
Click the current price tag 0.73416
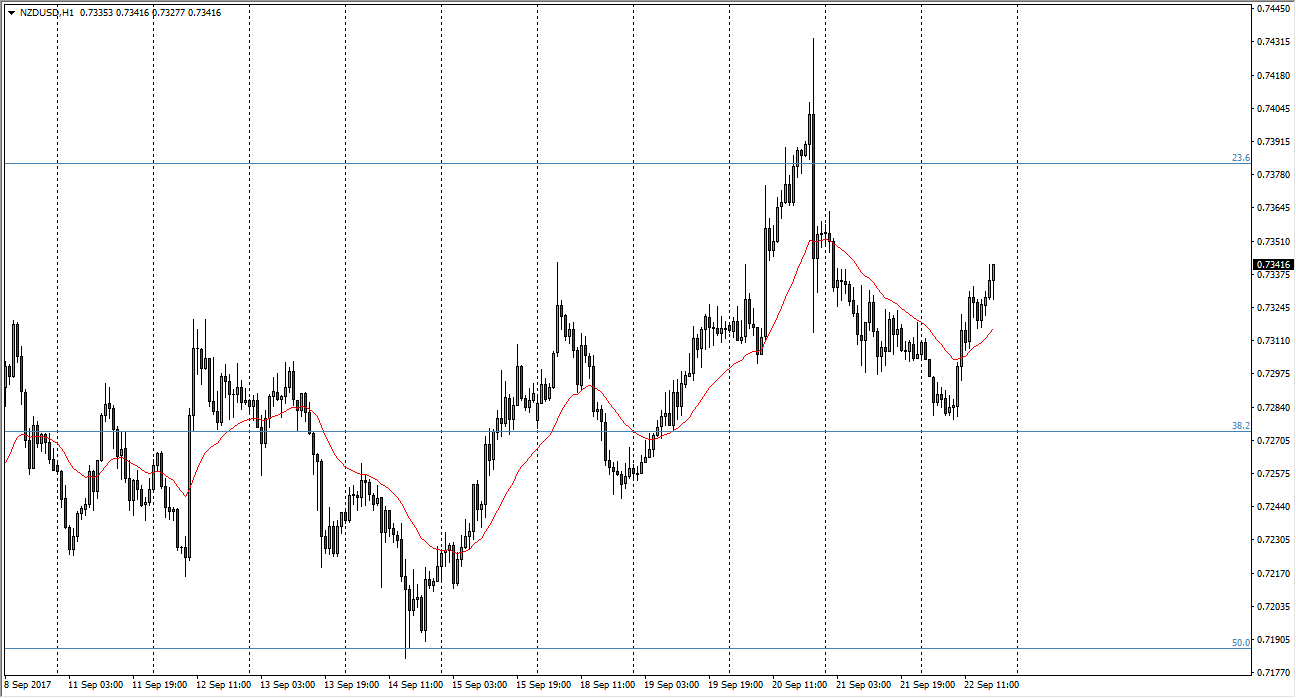click(x=1272, y=265)
